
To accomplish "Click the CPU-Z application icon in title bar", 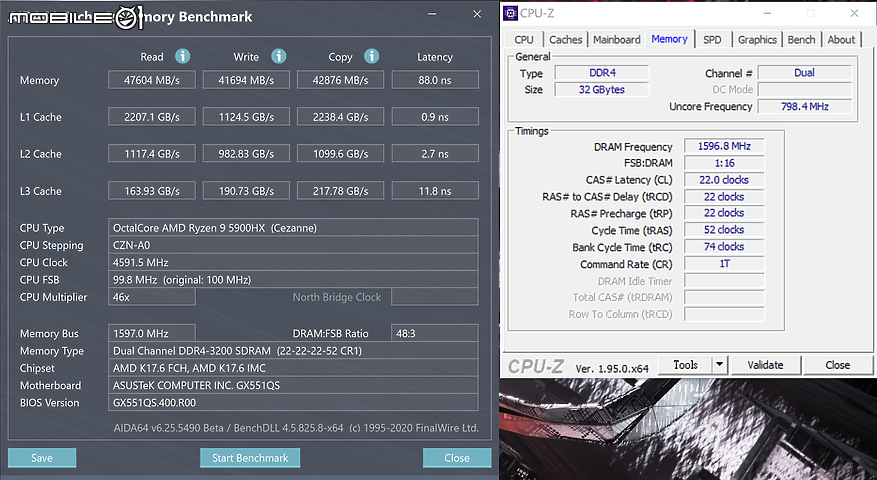I will (510, 13).
